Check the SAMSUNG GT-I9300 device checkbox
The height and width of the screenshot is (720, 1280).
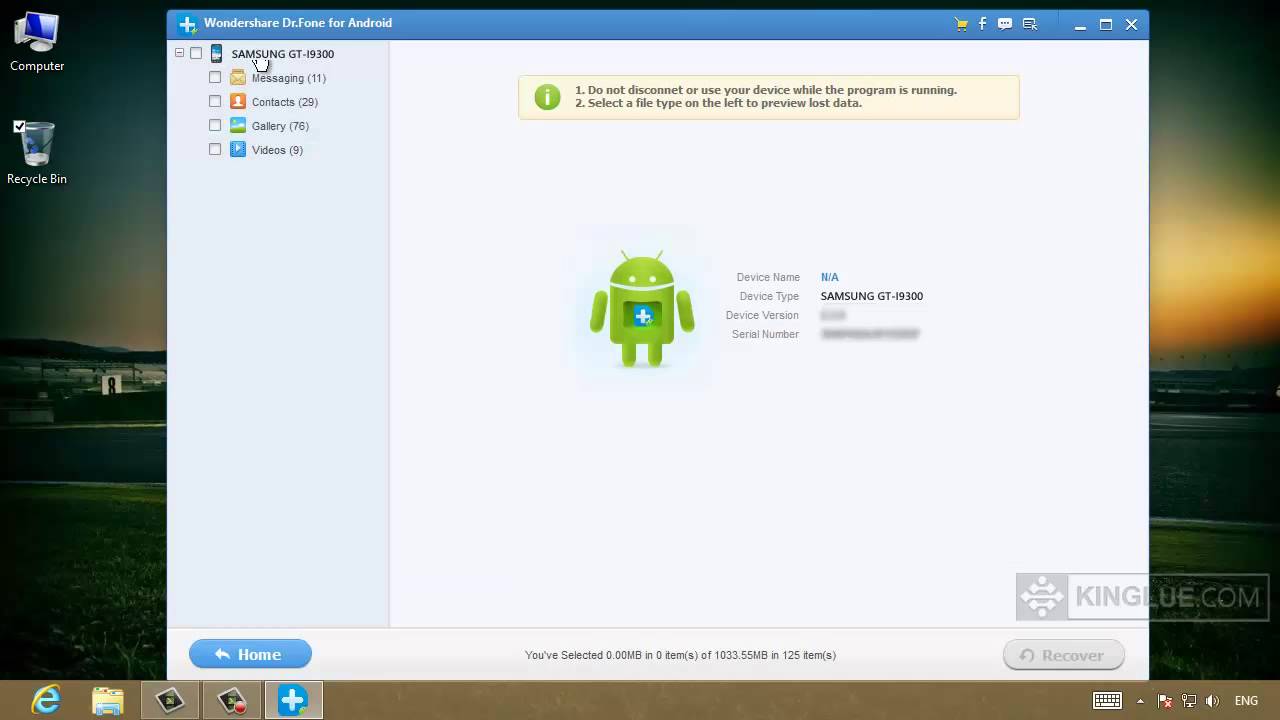tap(196, 53)
